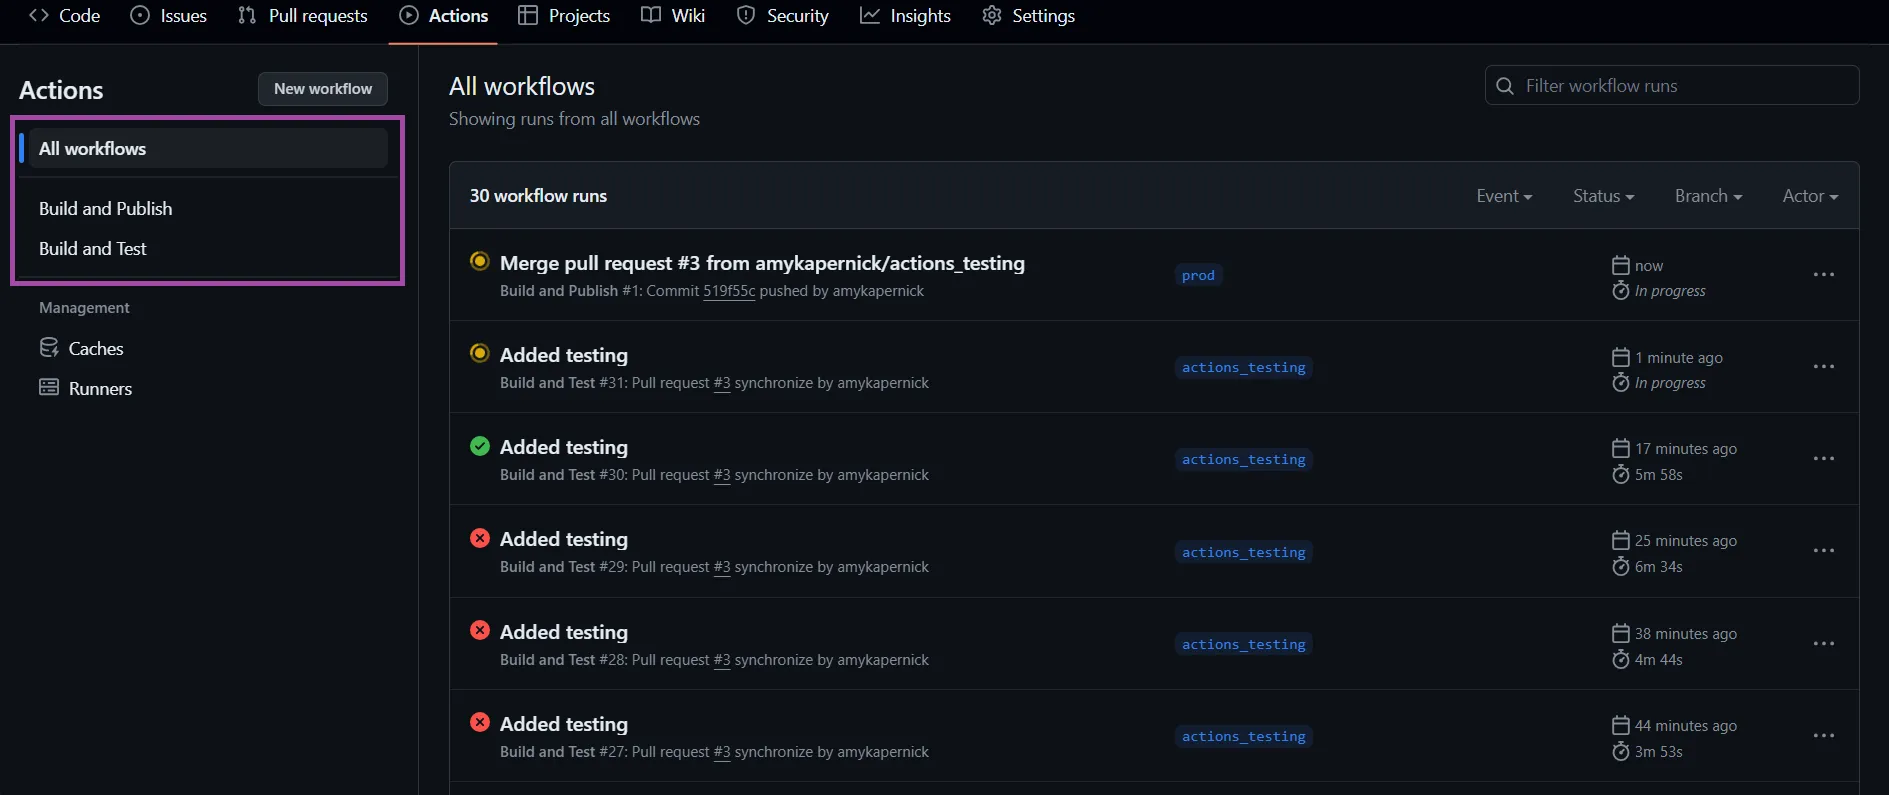Click the search magnifier icon in filter box
Viewport: 1889px width, 795px height.
(1505, 86)
